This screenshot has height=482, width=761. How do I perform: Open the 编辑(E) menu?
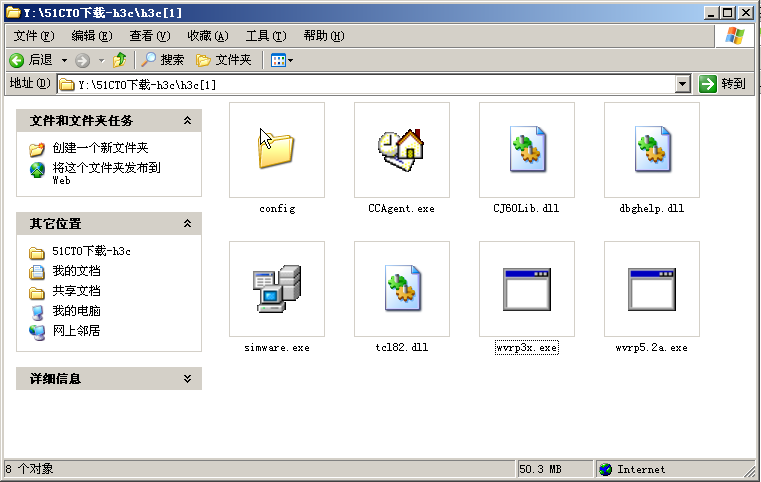[x=92, y=35]
